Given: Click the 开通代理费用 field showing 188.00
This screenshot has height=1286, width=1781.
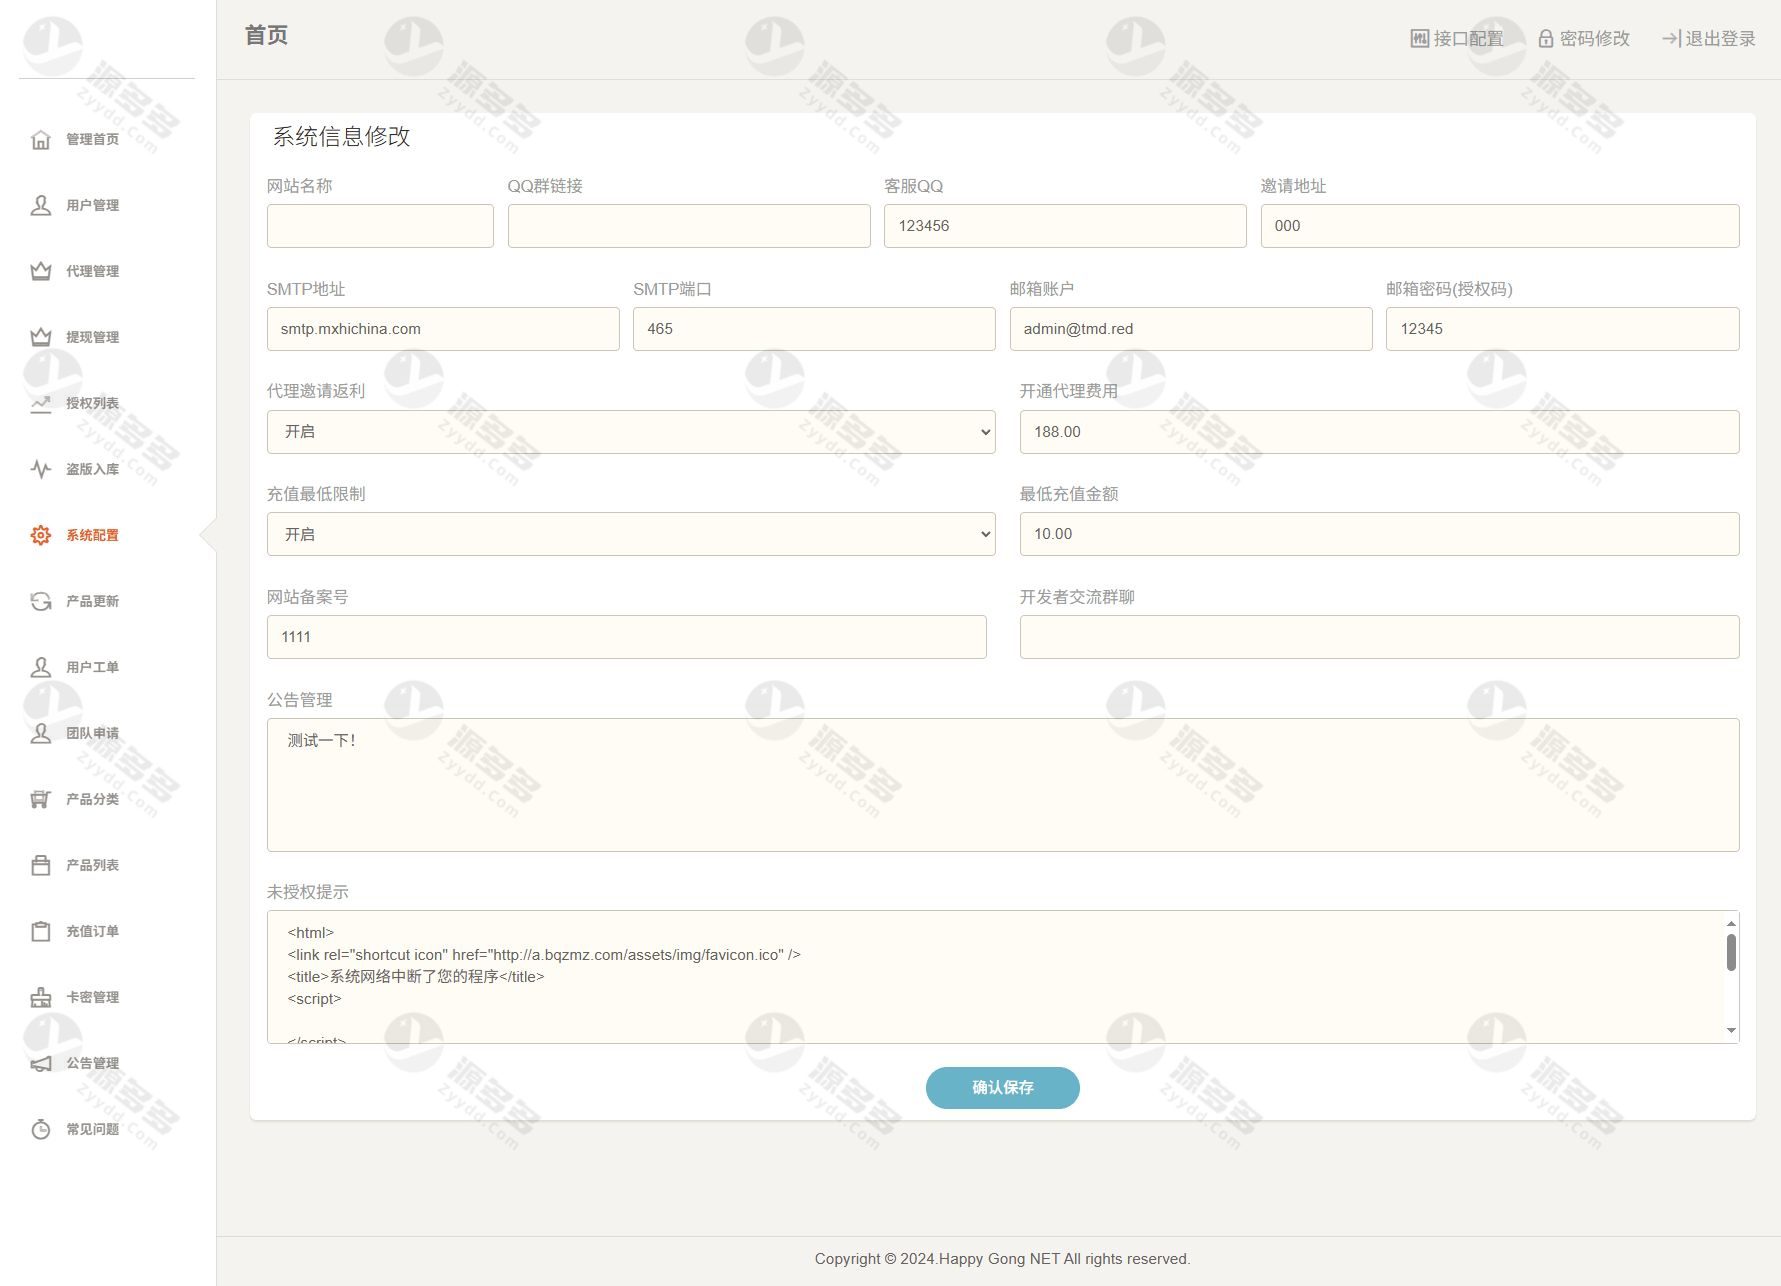Looking at the screenshot, I should [1380, 432].
